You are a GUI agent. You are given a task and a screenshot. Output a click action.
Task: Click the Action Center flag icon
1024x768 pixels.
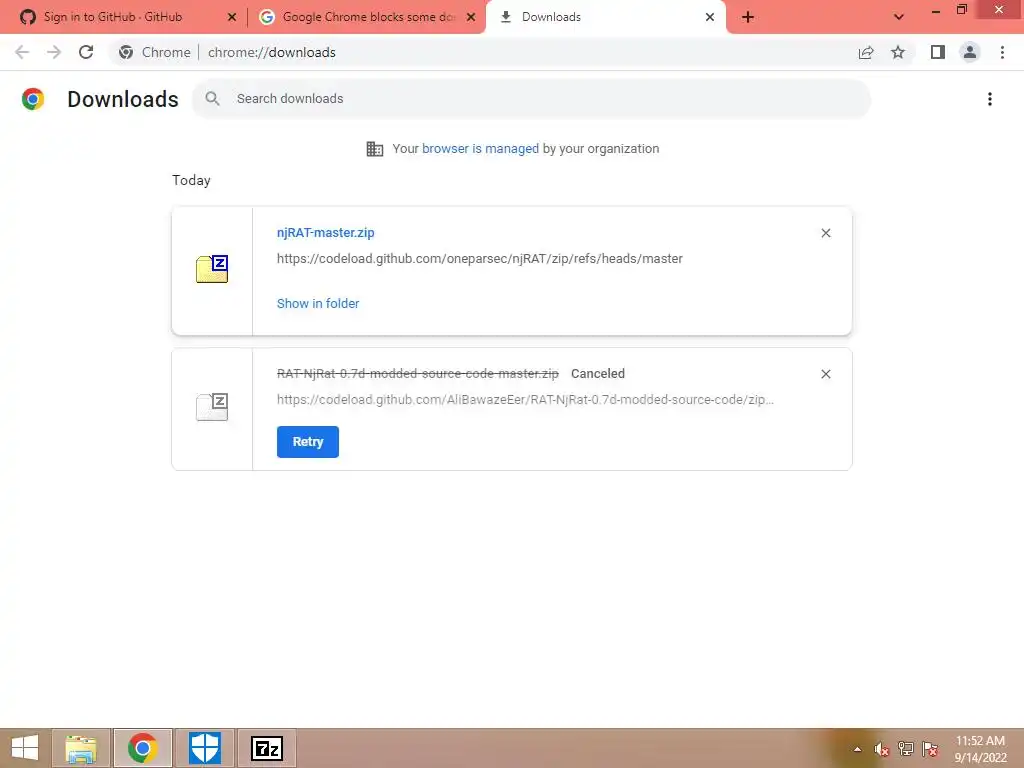click(929, 749)
